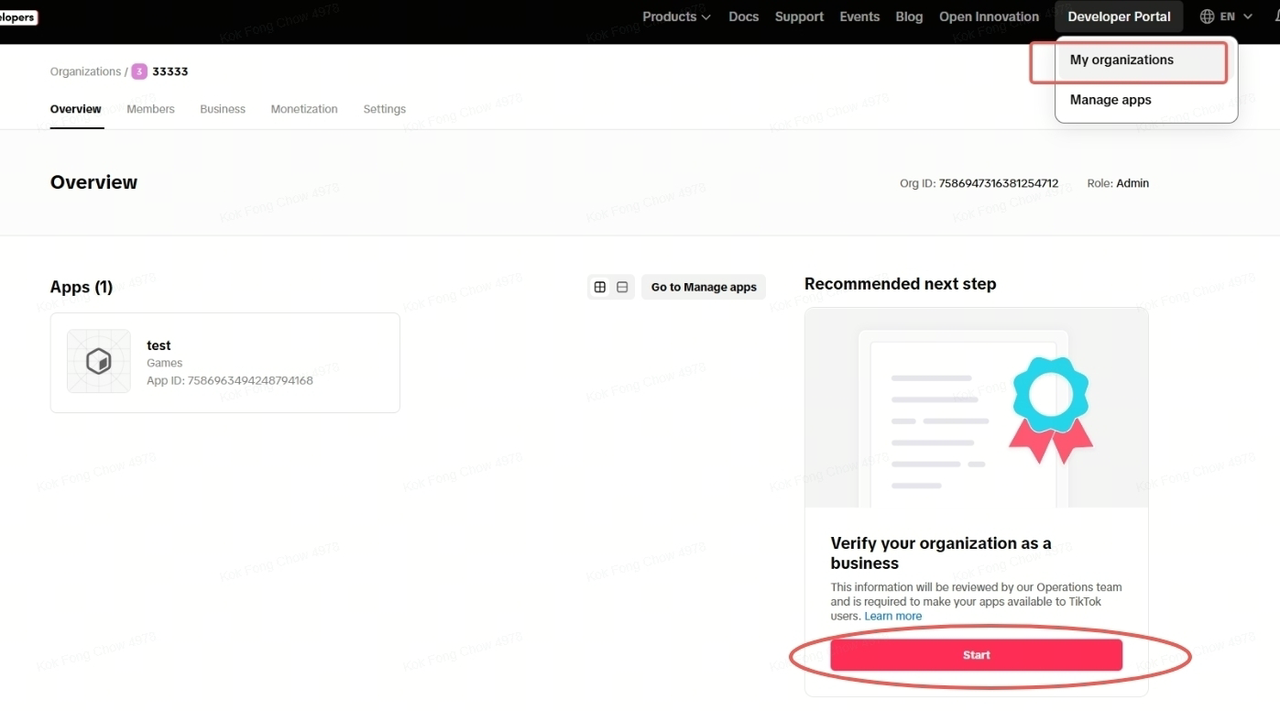Choose Manage apps in the dropdown
Image resolution: width=1280 pixels, height=711 pixels.
click(x=1110, y=100)
